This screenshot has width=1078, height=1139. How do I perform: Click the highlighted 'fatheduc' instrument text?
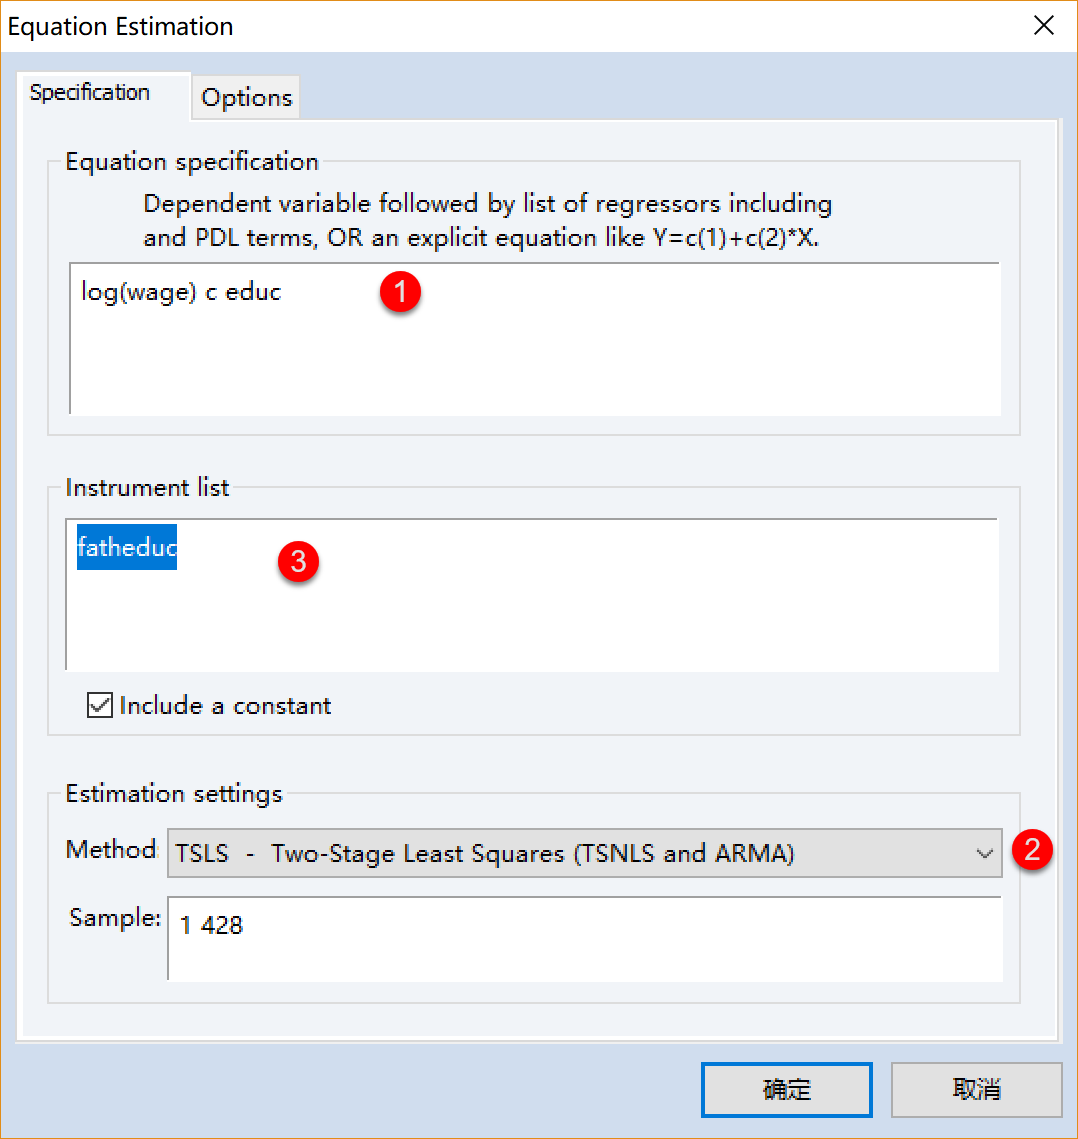point(127,547)
